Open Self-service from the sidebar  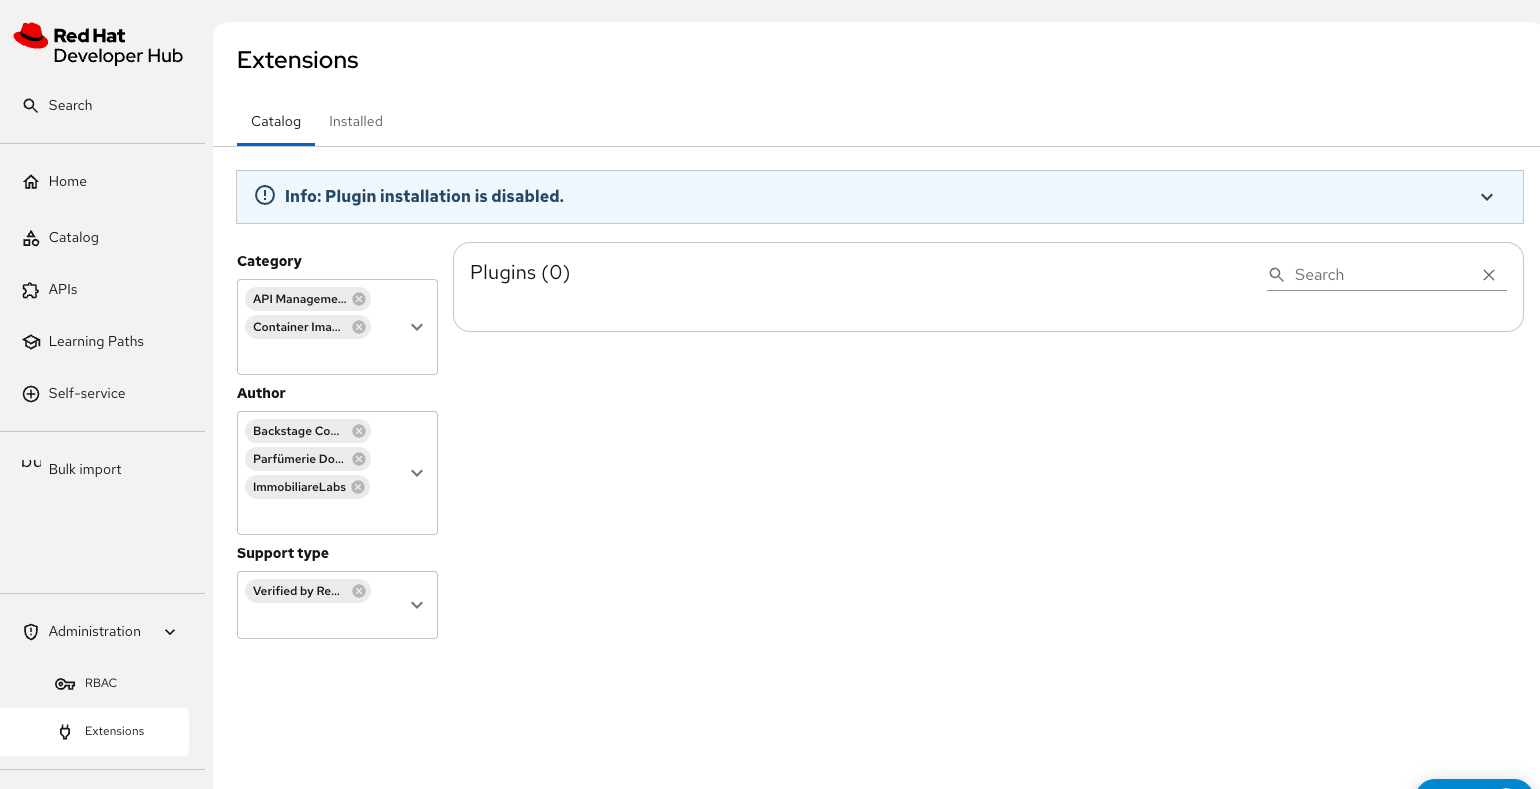[x=87, y=393]
